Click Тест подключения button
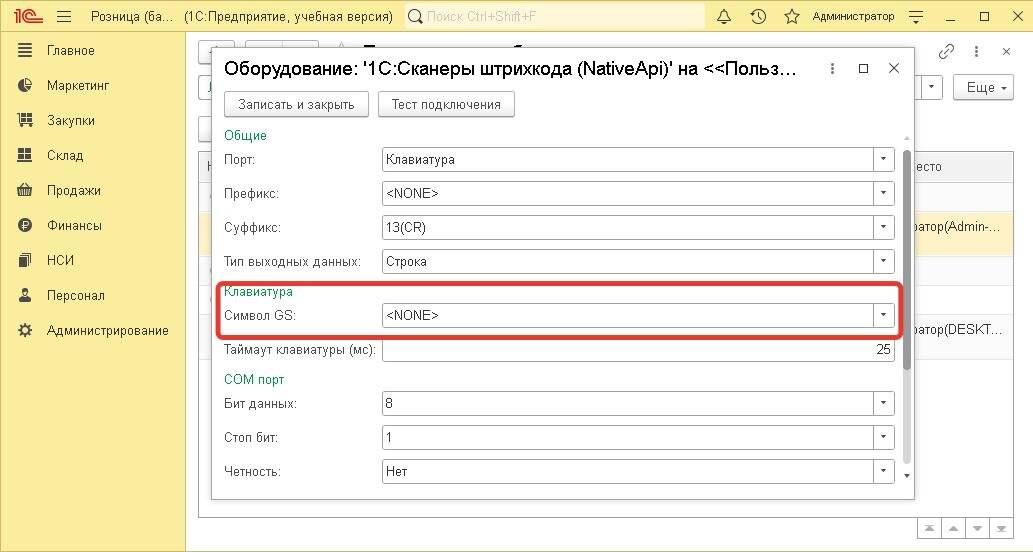The height and width of the screenshot is (552, 1033). [x=446, y=104]
